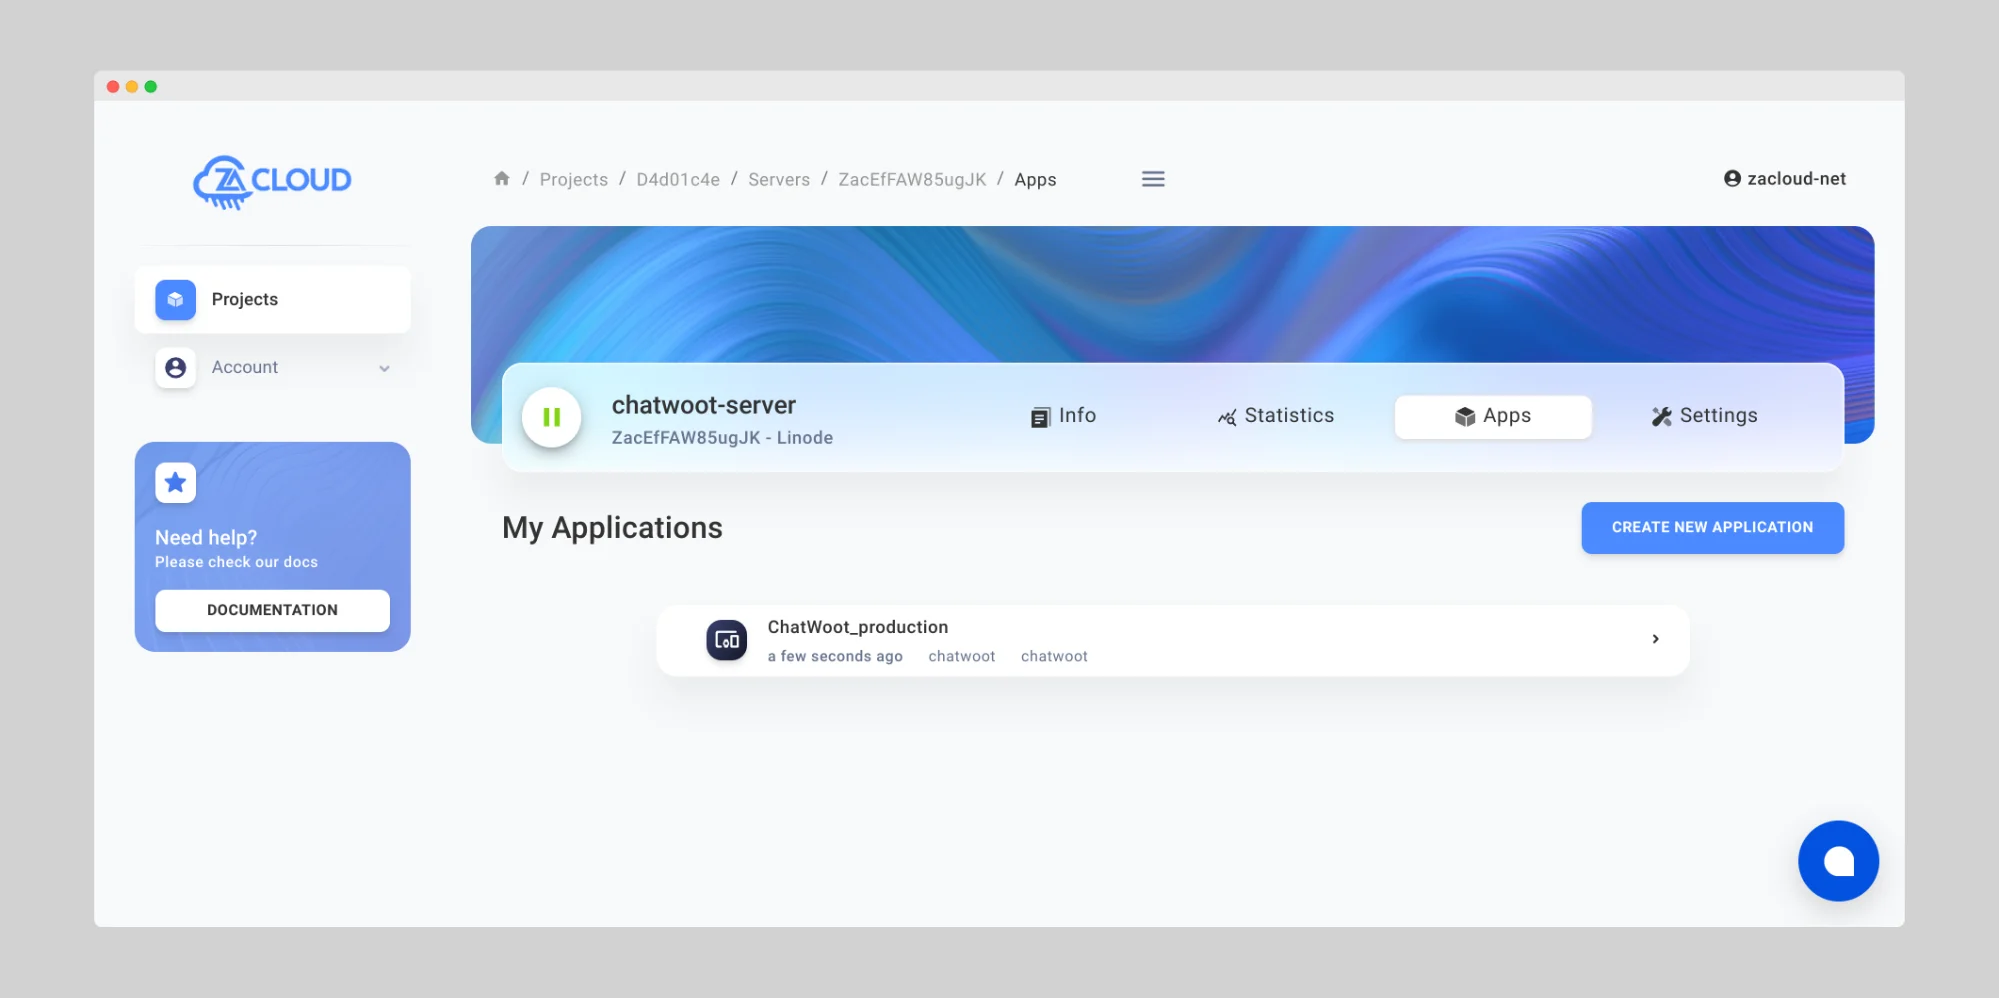Open the Projects breadcrumb link
The width and height of the screenshot is (1999, 998).
point(573,179)
